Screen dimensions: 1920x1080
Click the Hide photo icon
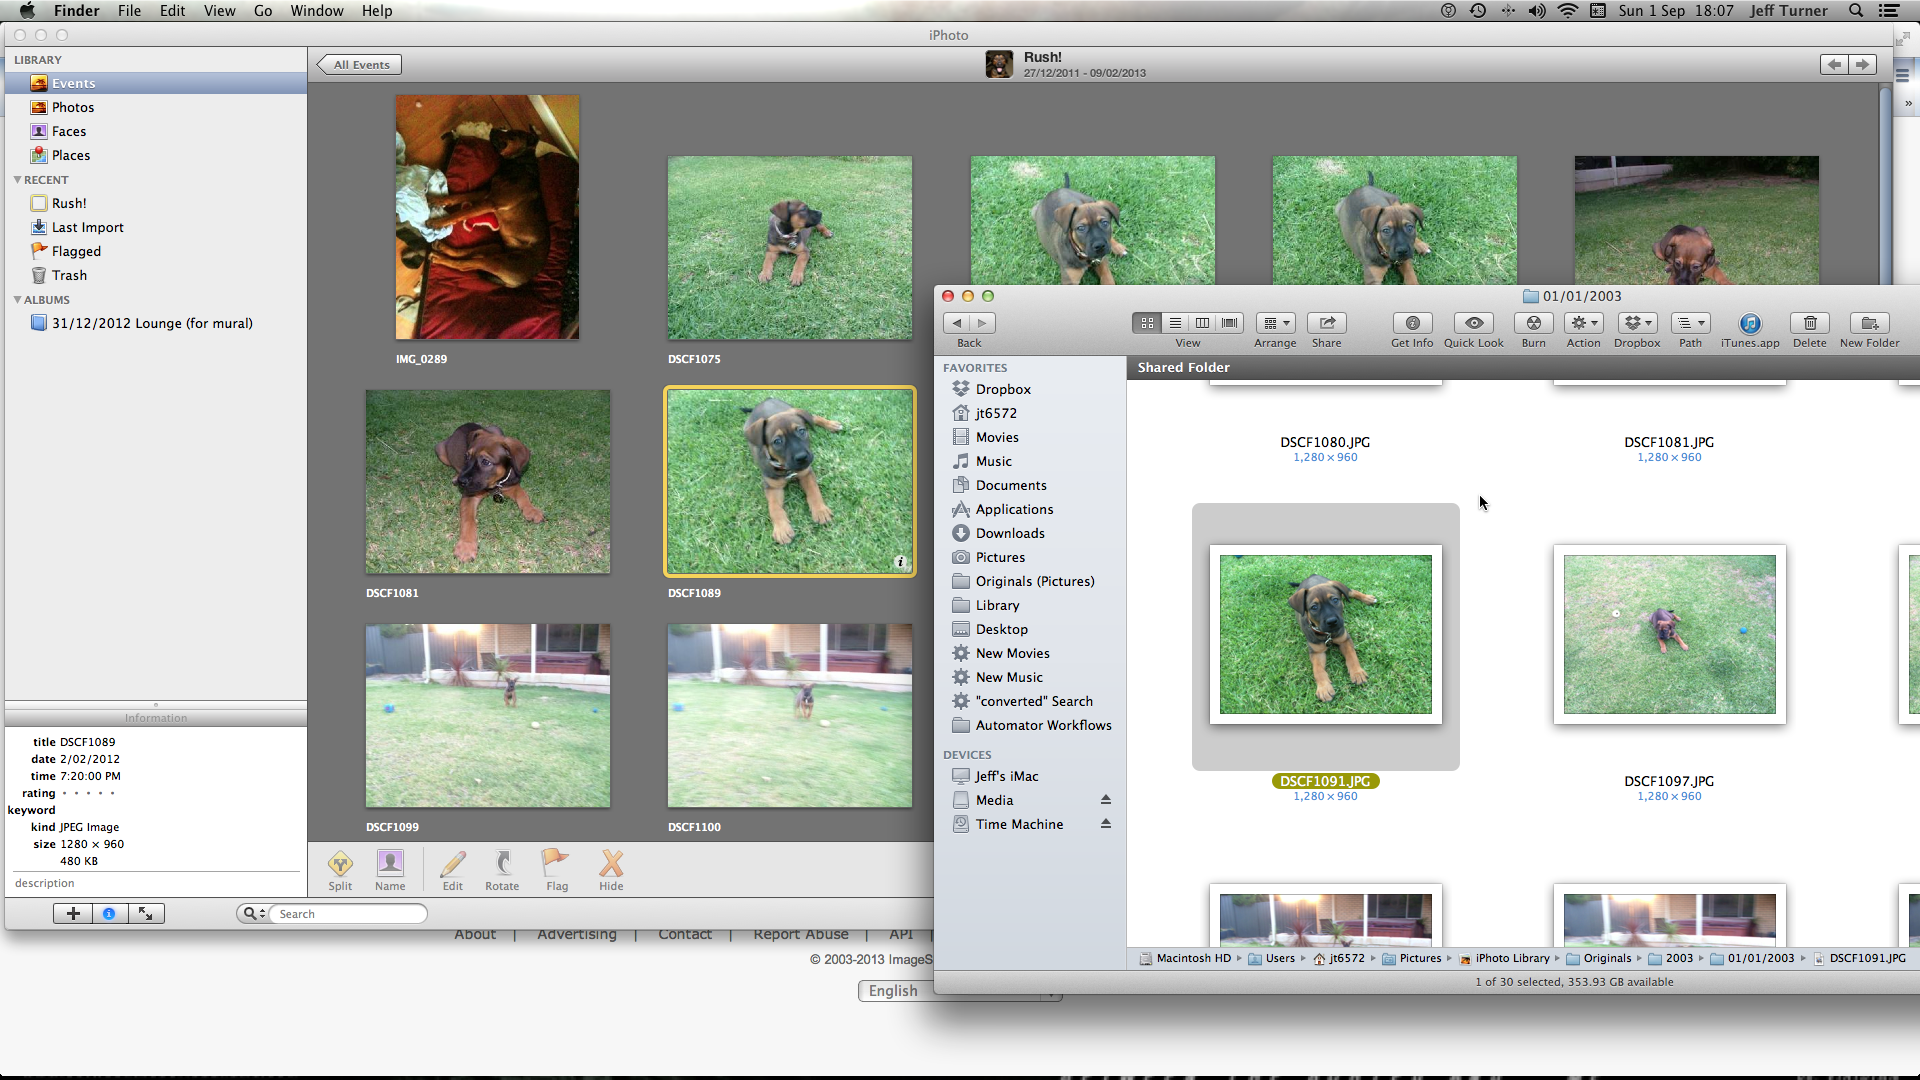click(x=611, y=864)
